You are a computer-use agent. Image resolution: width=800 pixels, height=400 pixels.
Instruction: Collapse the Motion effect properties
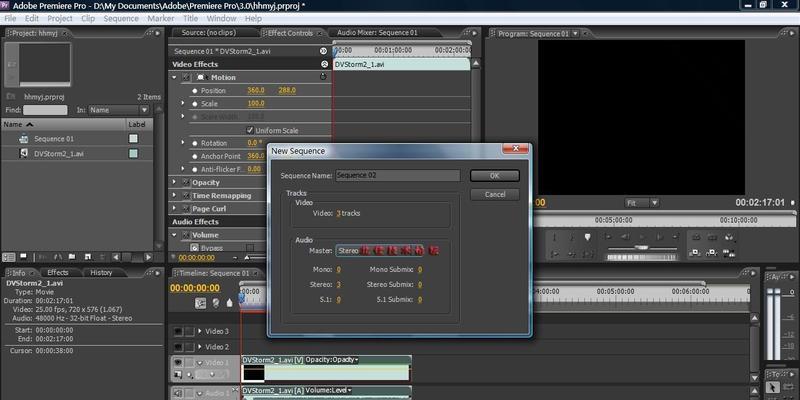pyautogui.click(x=174, y=78)
